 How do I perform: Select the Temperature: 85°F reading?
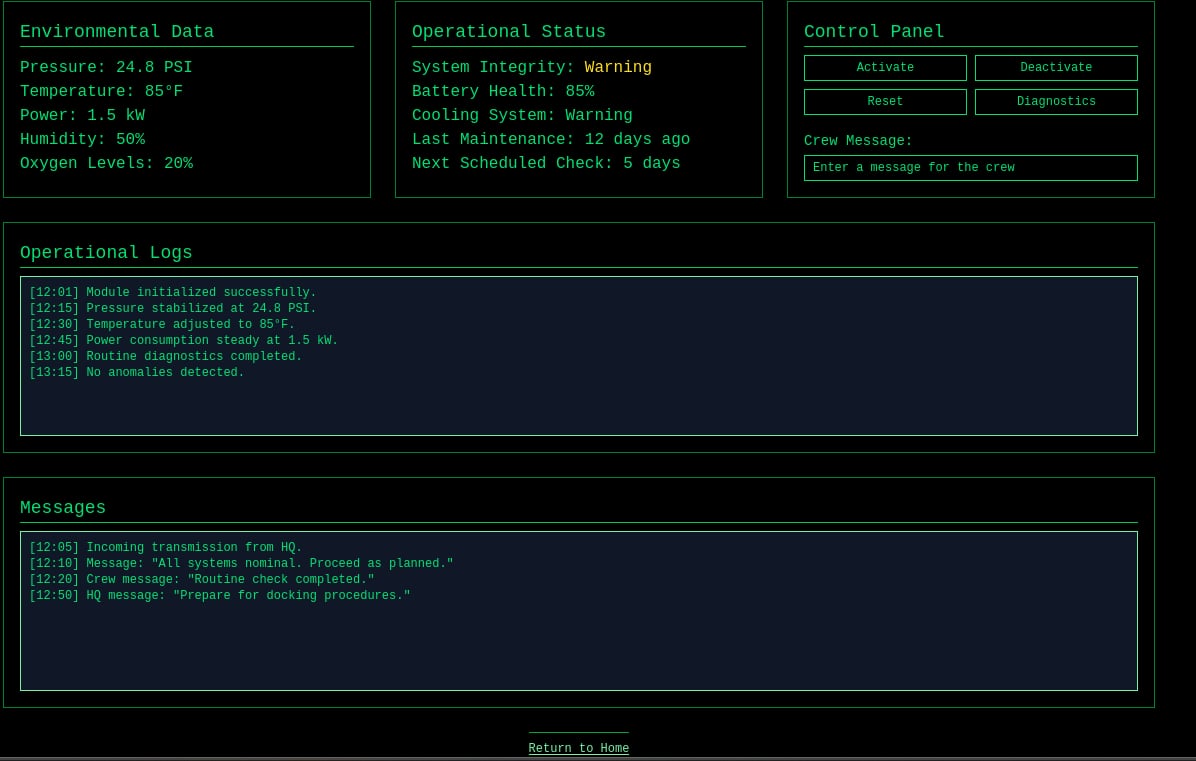pyautogui.click(x=101, y=92)
